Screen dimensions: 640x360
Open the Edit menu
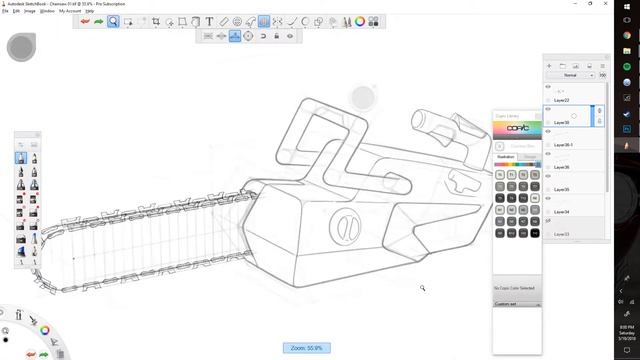coord(16,11)
